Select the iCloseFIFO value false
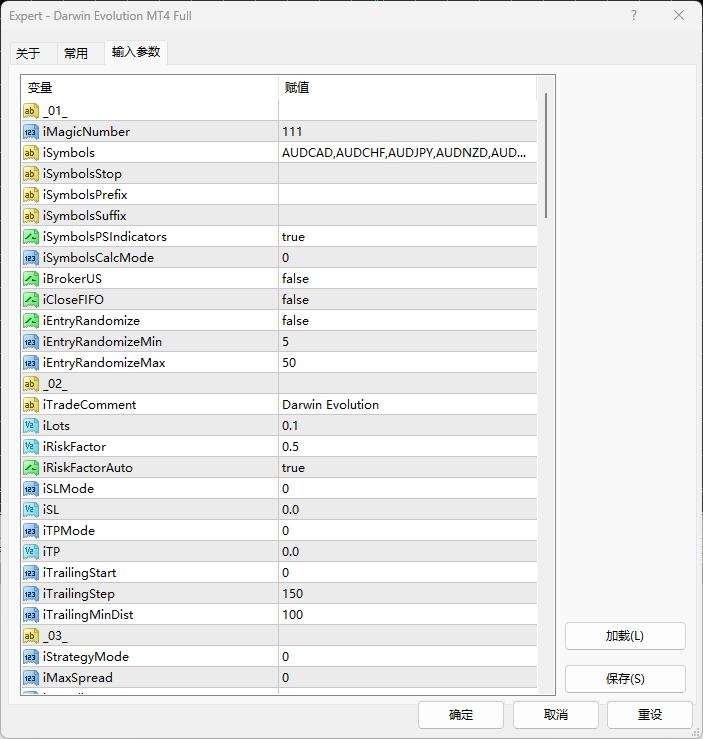703x739 pixels. [x=295, y=300]
